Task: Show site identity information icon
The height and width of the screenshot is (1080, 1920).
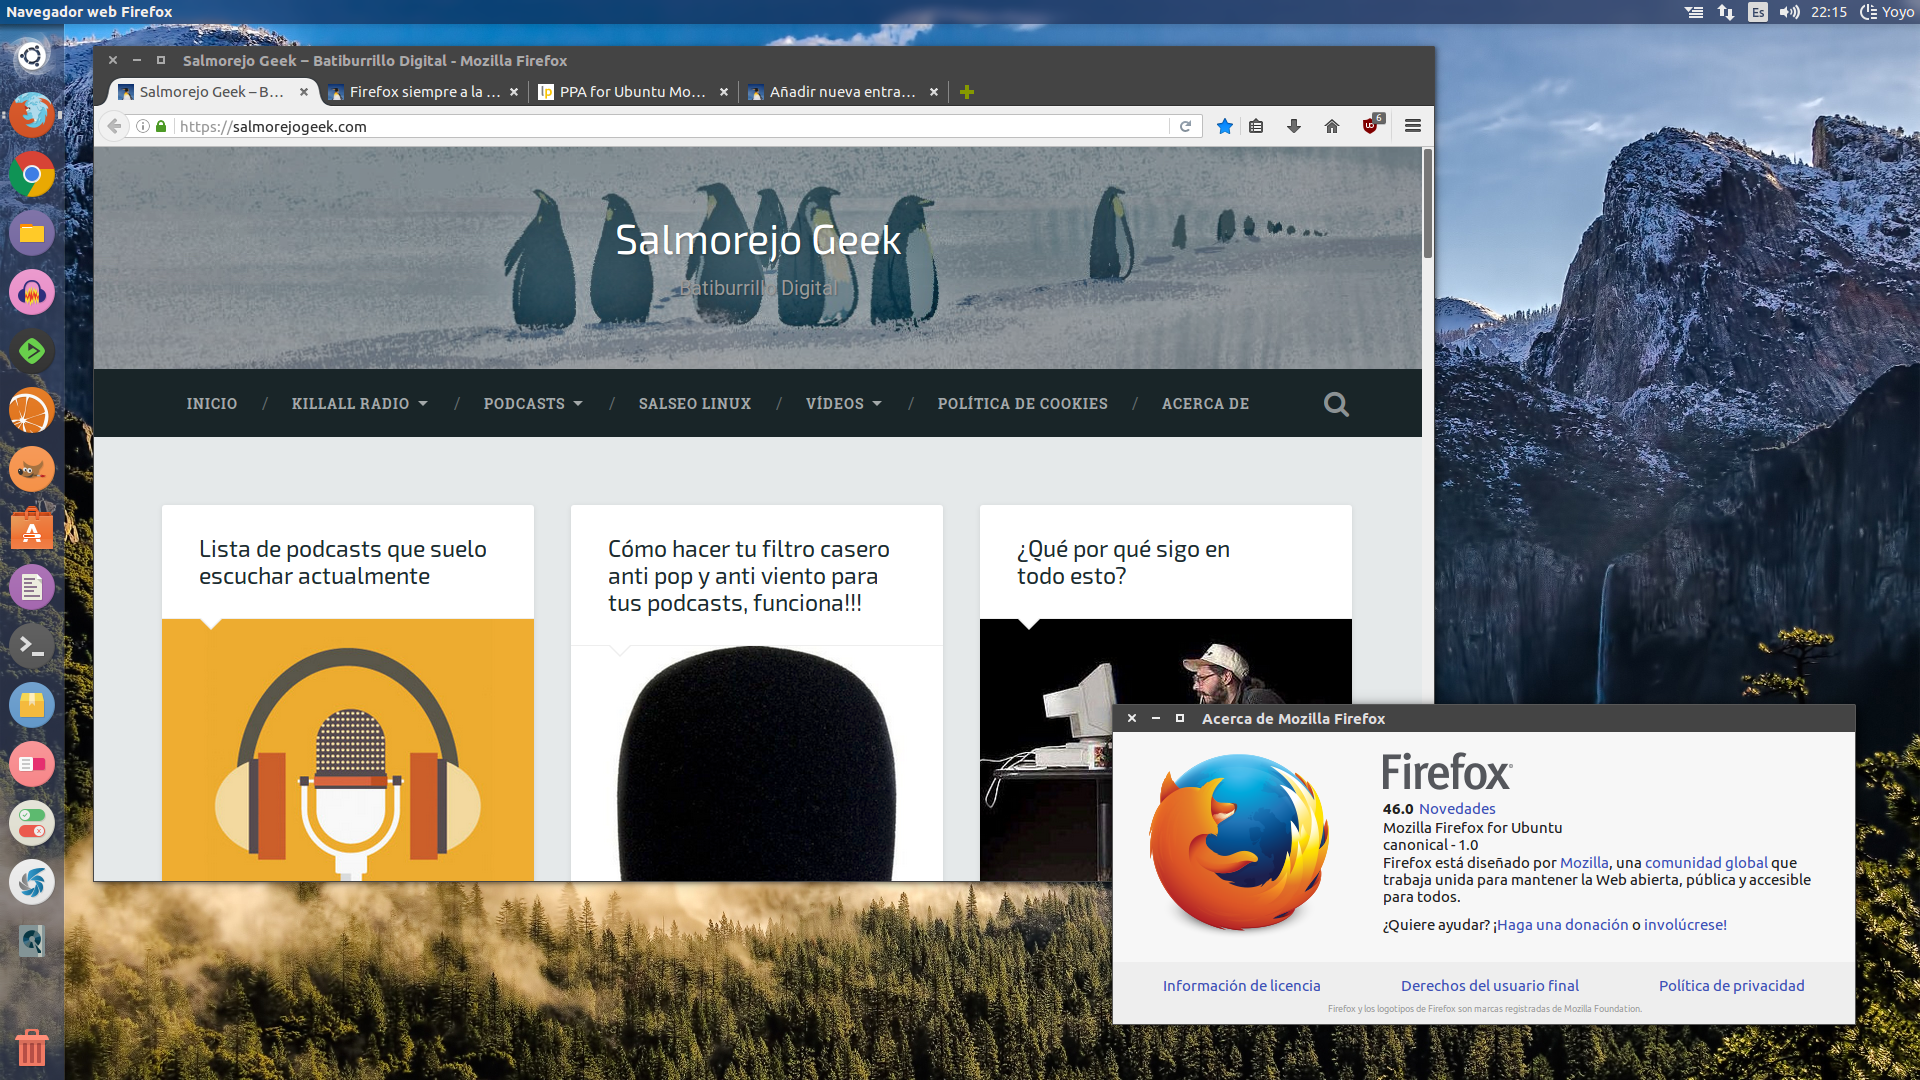Action: click(x=143, y=126)
